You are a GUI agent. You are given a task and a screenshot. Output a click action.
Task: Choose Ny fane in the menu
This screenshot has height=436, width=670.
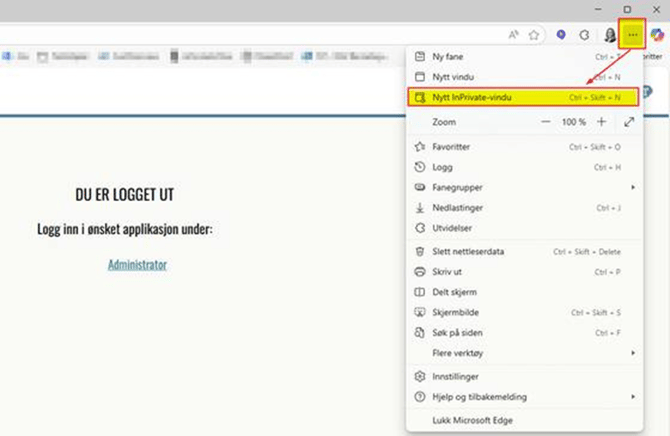446,57
